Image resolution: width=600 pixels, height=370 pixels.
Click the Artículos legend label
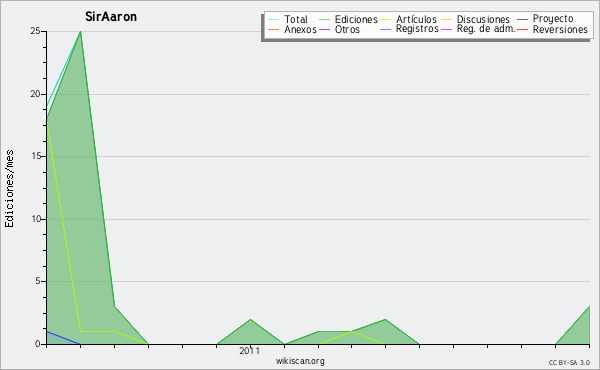point(416,20)
